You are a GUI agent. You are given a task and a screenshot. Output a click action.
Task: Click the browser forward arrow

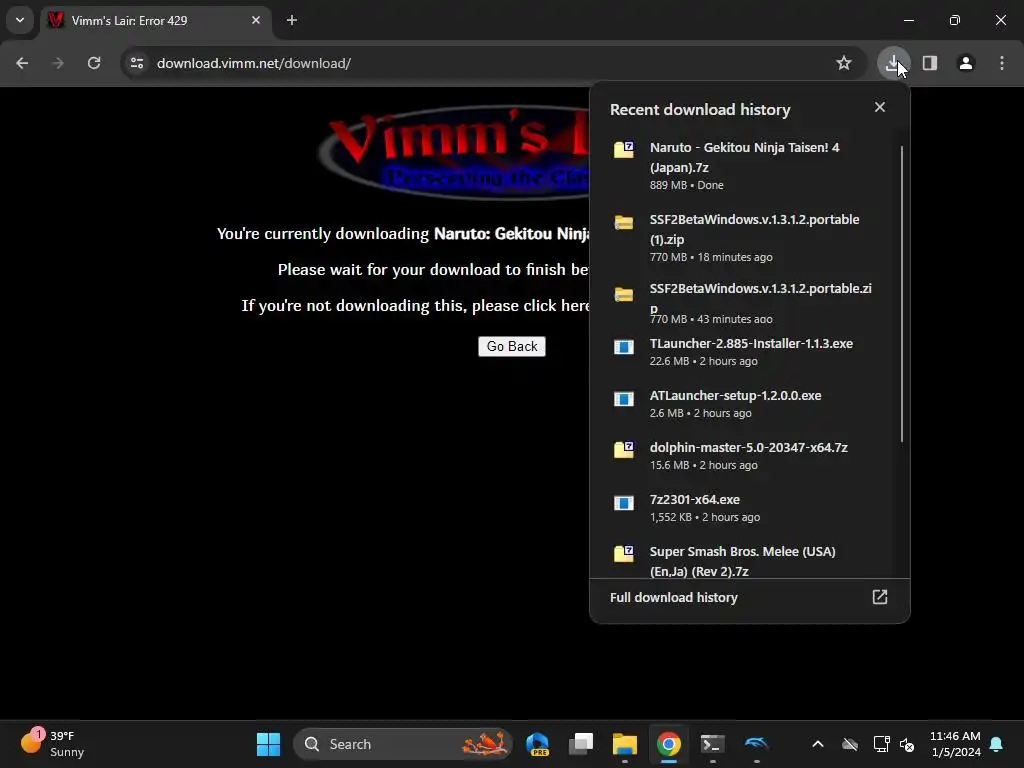58,63
